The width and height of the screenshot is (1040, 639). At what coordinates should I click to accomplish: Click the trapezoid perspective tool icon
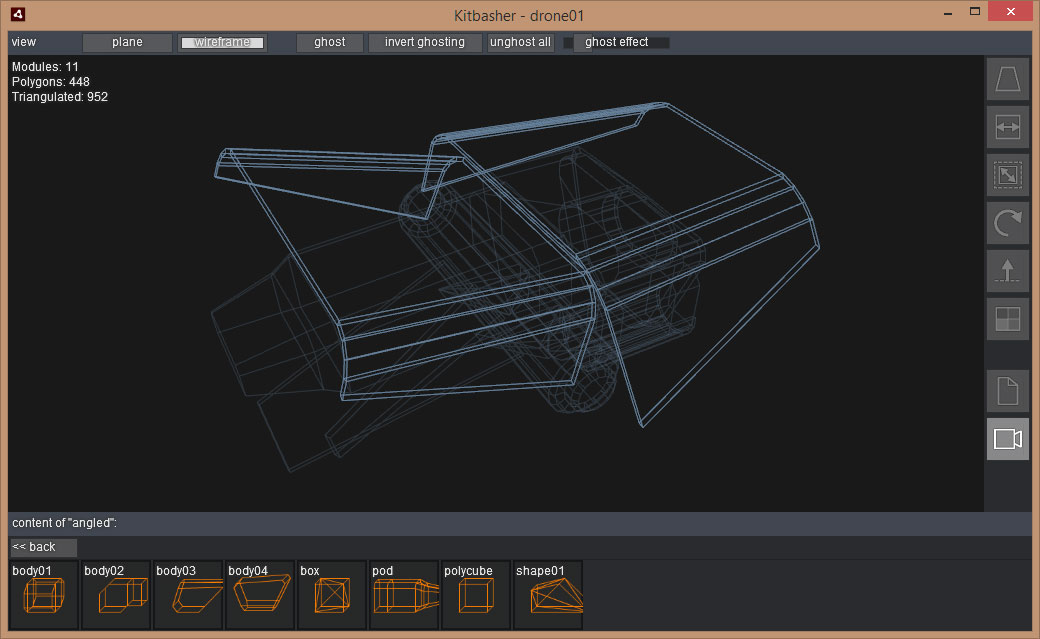[1007, 79]
